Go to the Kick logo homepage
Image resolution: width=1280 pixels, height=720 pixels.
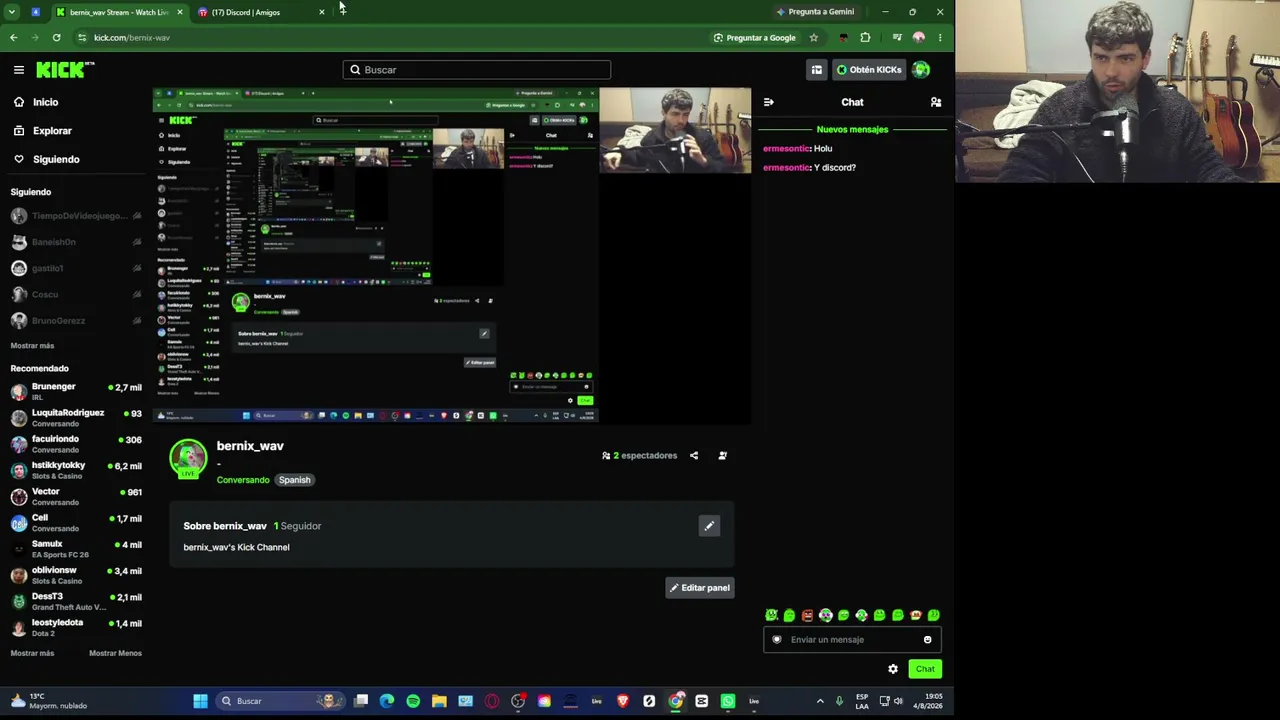(65, 70)
